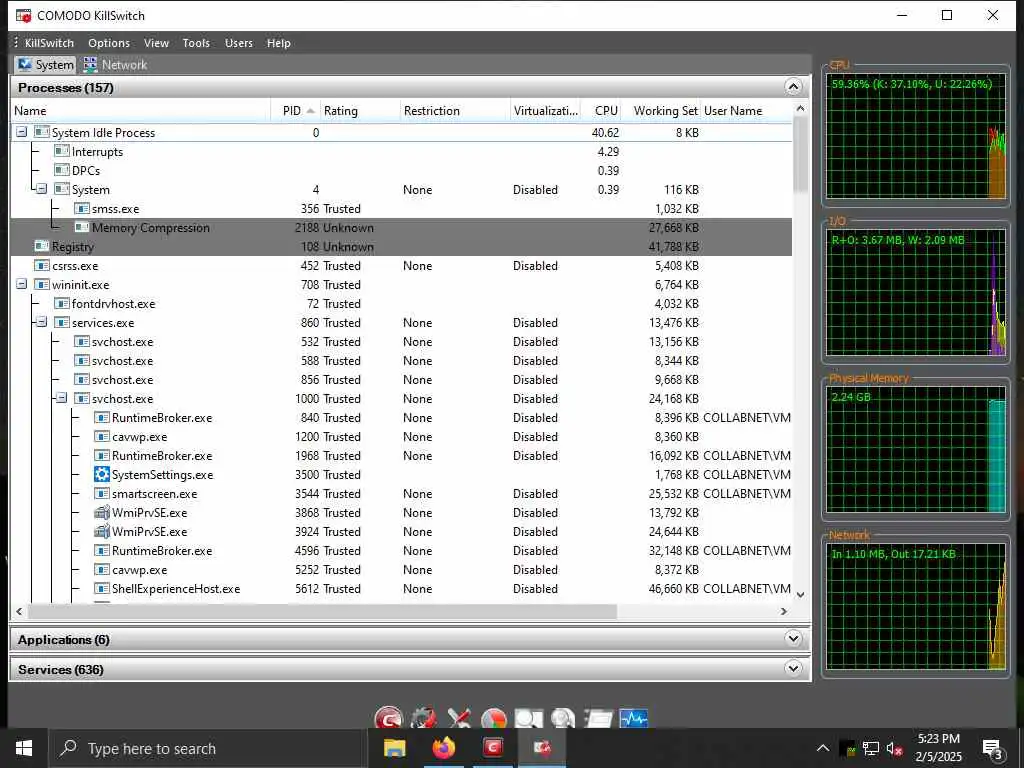
Task: Click the Network tab's computers icon
Action: (x=90, y=65)
